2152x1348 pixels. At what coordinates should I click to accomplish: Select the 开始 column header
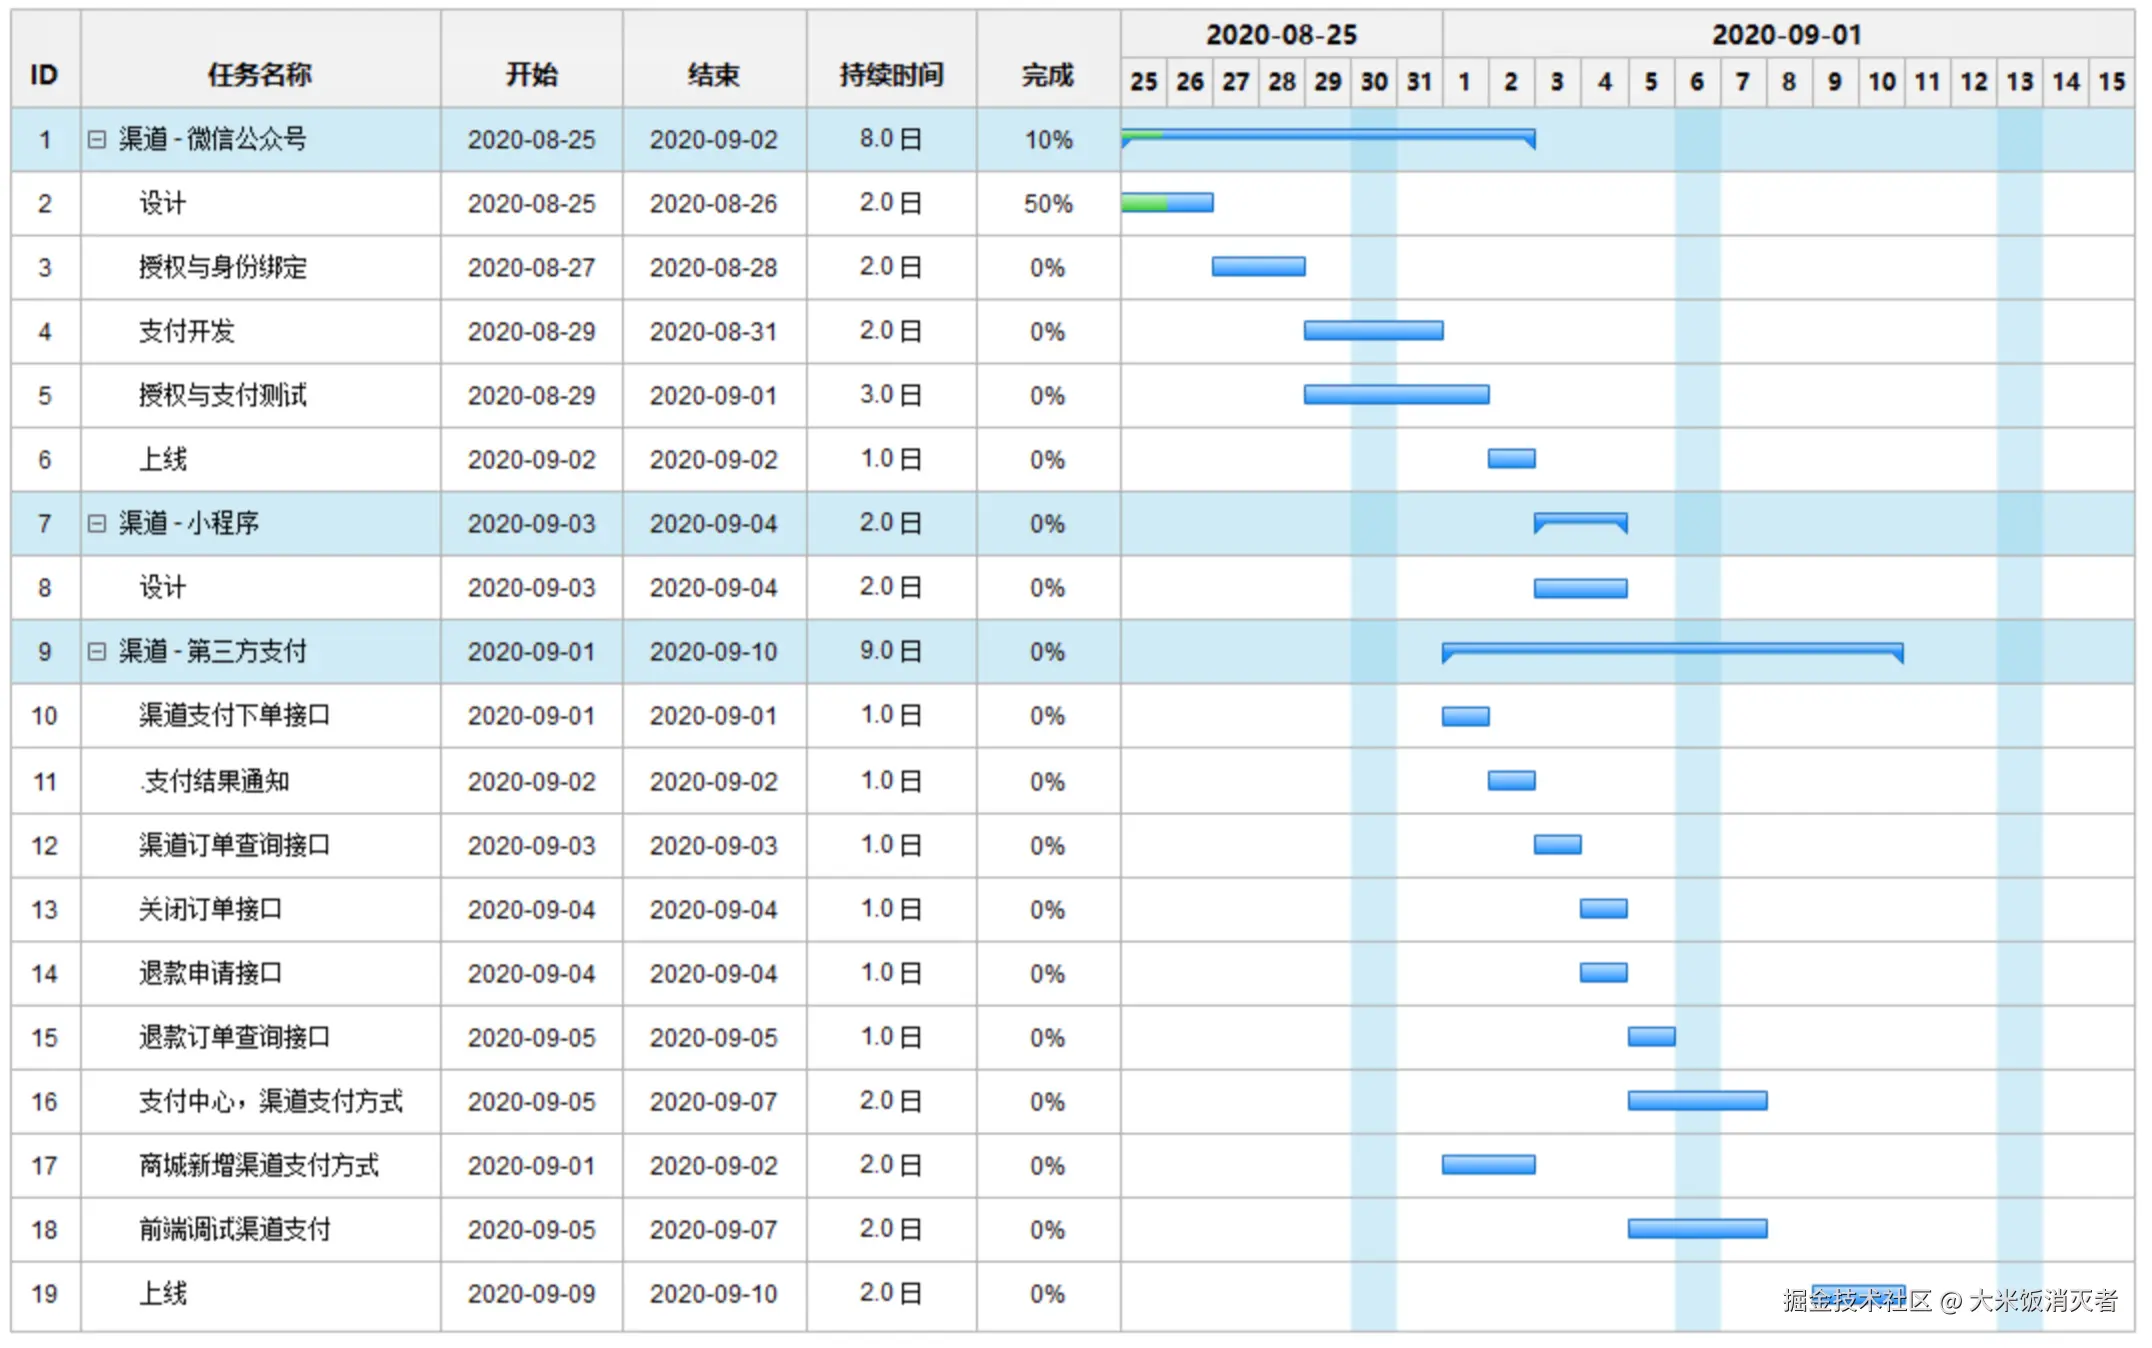(531, 74)
